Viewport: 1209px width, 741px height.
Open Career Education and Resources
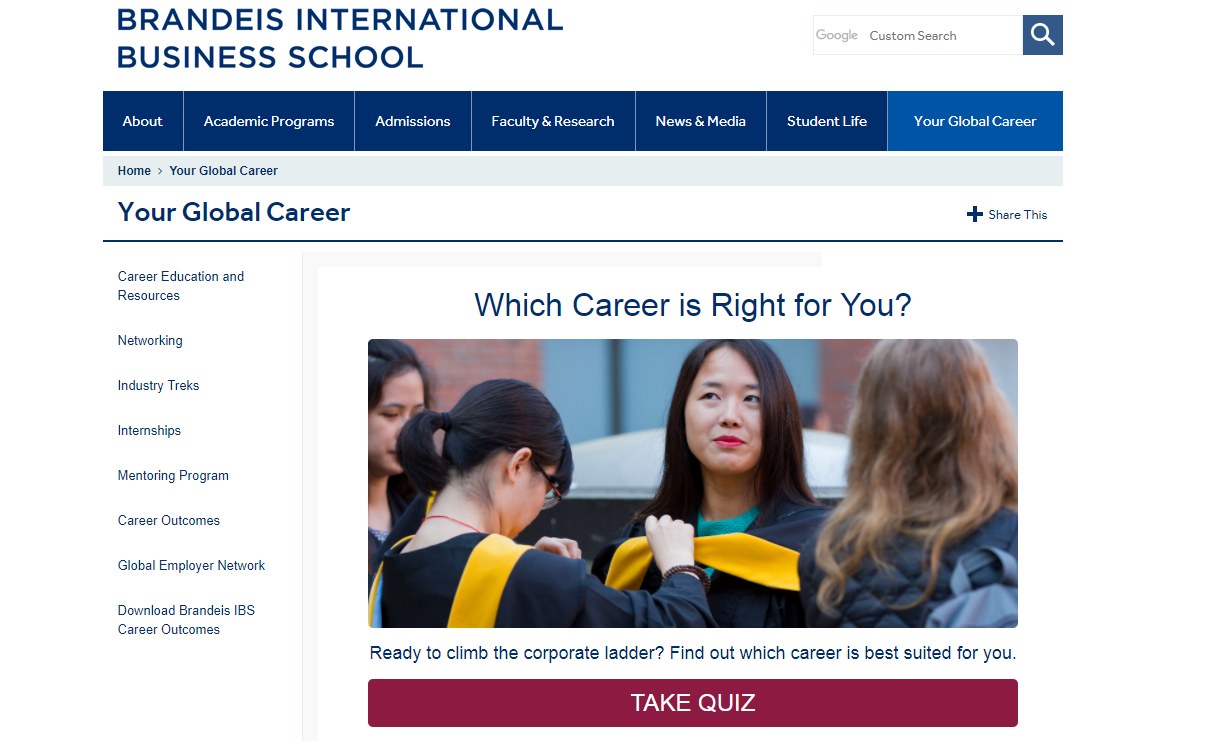[181, 286]
